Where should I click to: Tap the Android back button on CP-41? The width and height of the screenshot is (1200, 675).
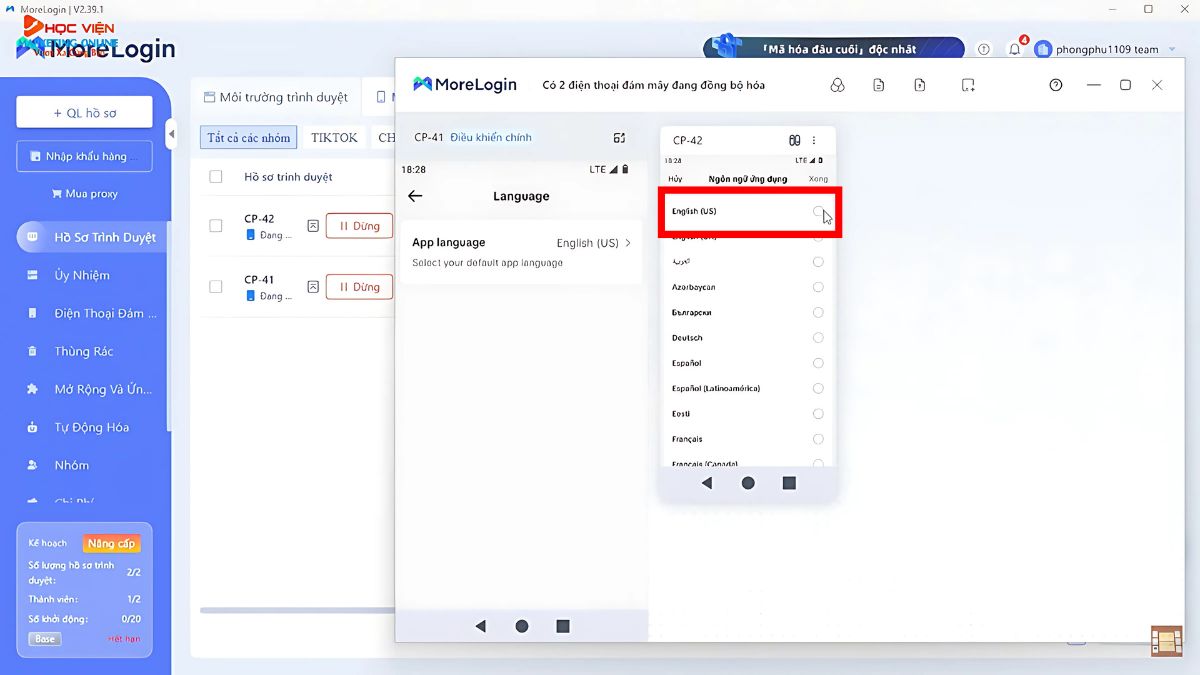tap(480, 626)
